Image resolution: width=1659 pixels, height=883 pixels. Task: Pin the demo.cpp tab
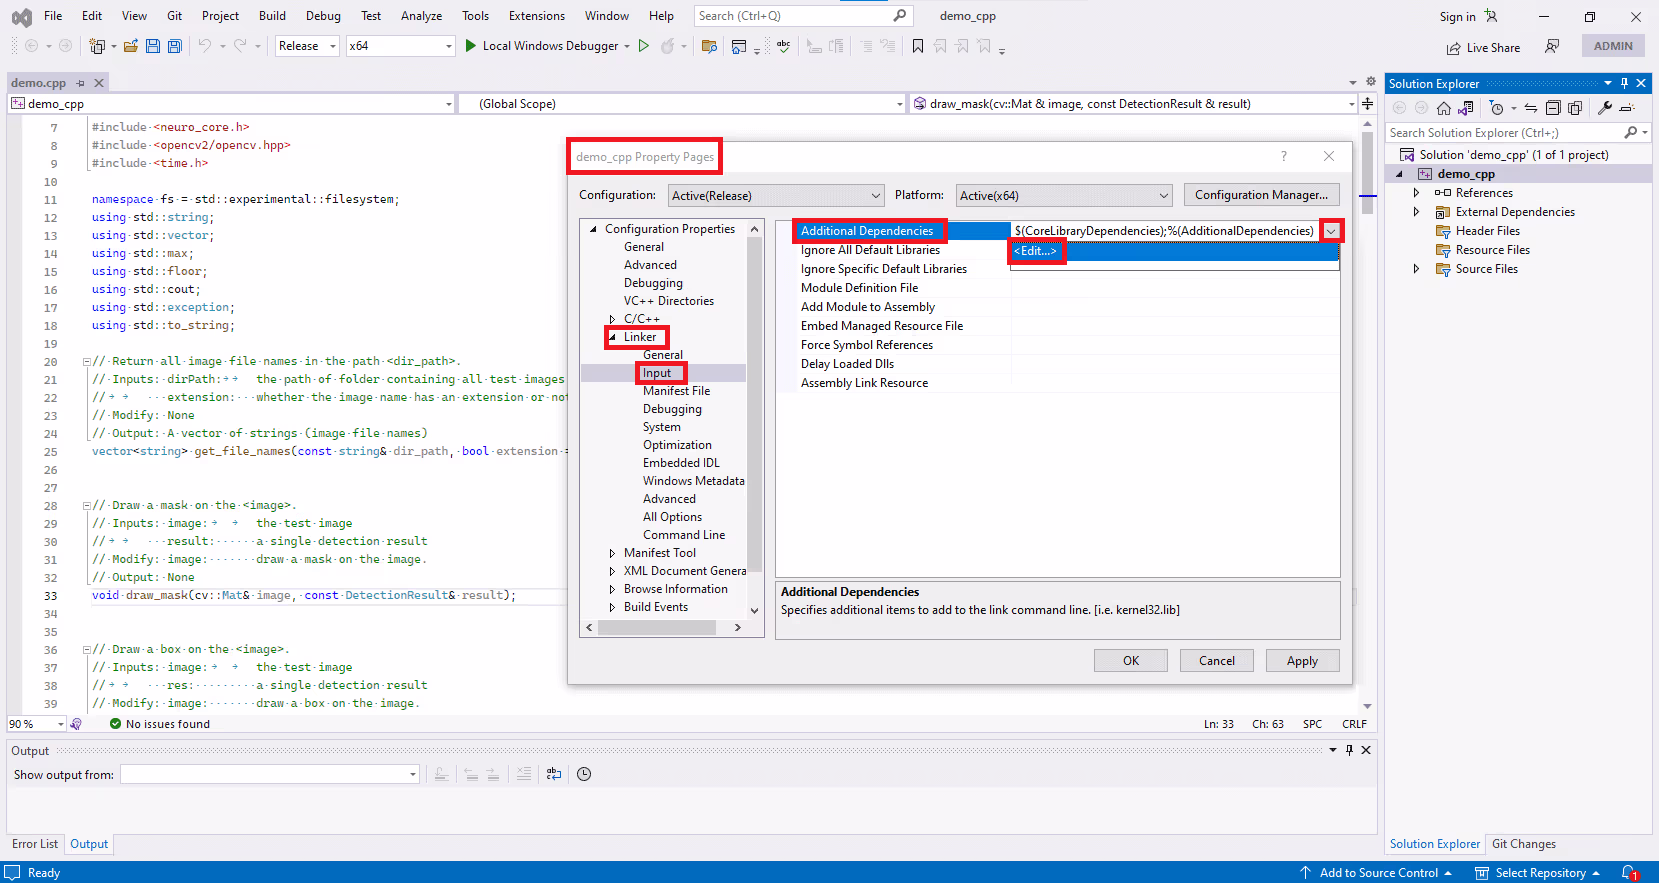tap(81, 83)
